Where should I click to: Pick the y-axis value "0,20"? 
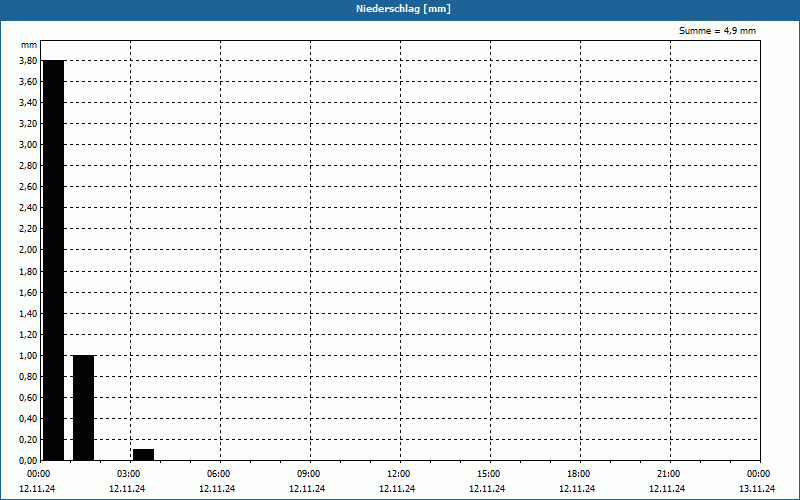tap(28, 440)
